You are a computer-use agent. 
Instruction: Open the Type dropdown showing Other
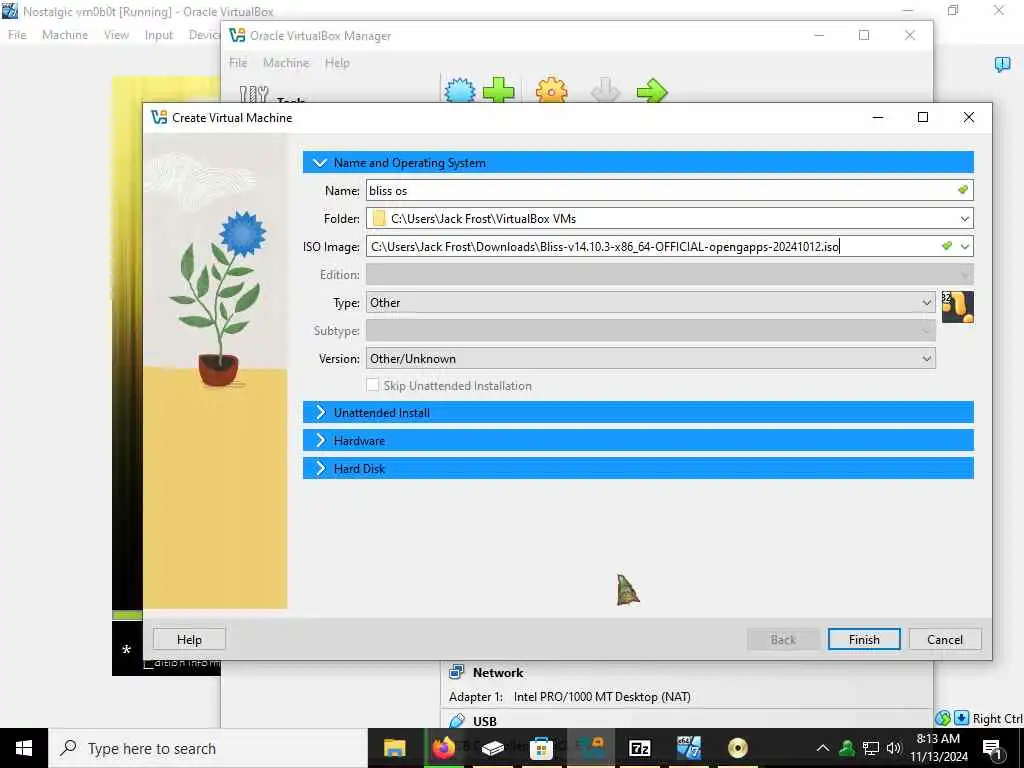[650, 302]
